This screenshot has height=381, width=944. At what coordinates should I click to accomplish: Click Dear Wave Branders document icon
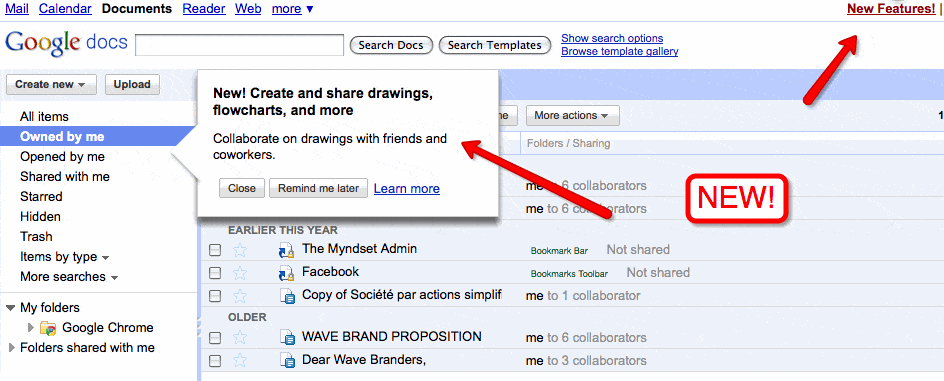288,361
